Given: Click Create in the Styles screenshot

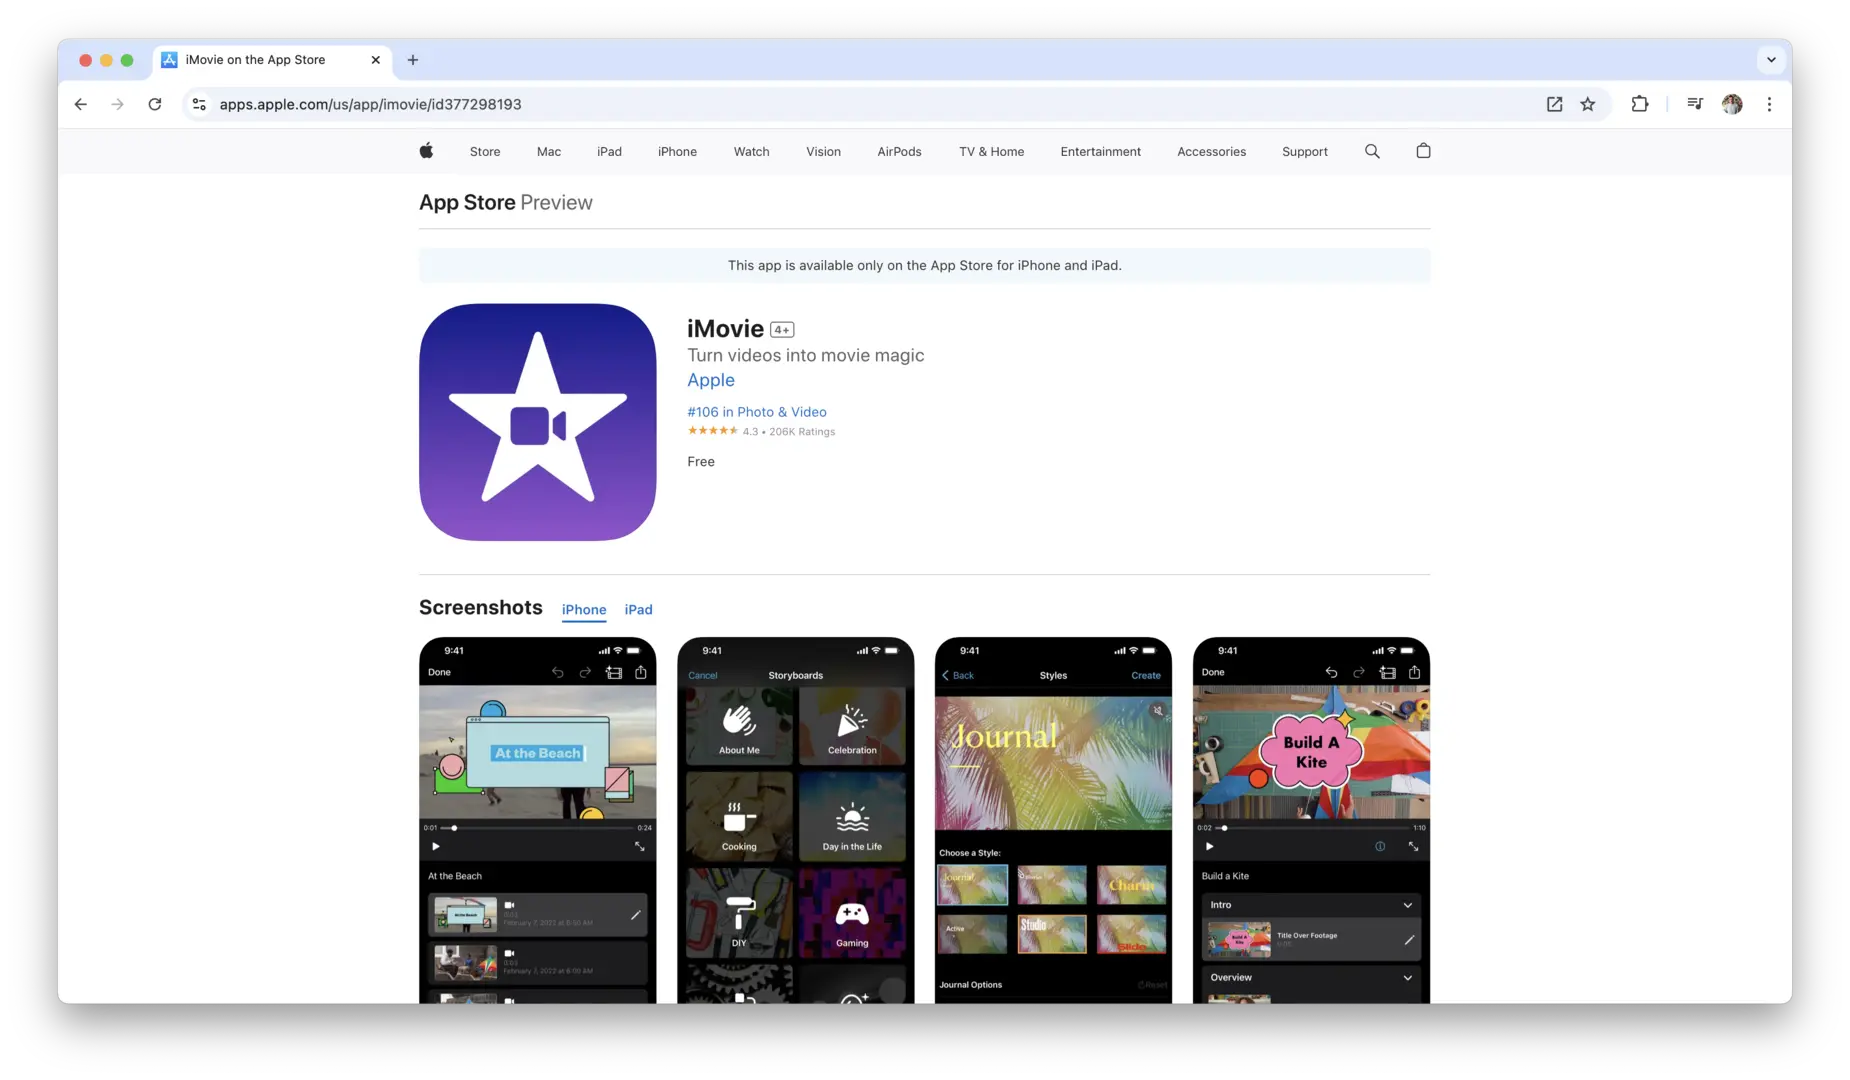Looking at the screenshot, I should (x=1146, y=675).
